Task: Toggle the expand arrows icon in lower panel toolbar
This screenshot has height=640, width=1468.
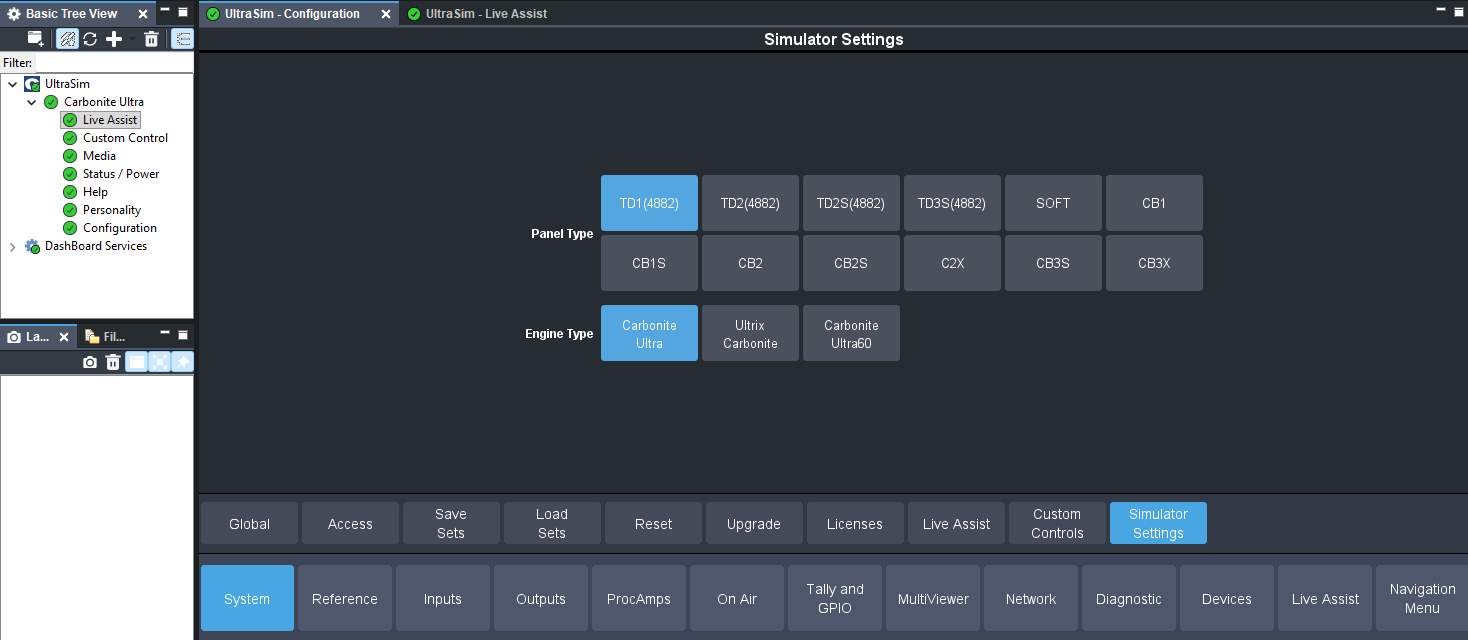Action: click(160, 362)
